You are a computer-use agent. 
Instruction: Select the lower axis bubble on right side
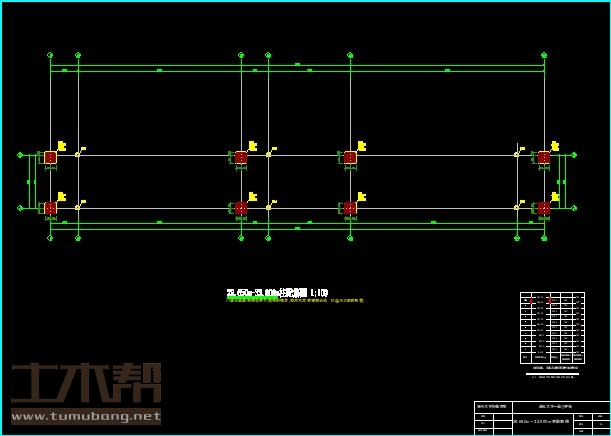click(574, 208)
